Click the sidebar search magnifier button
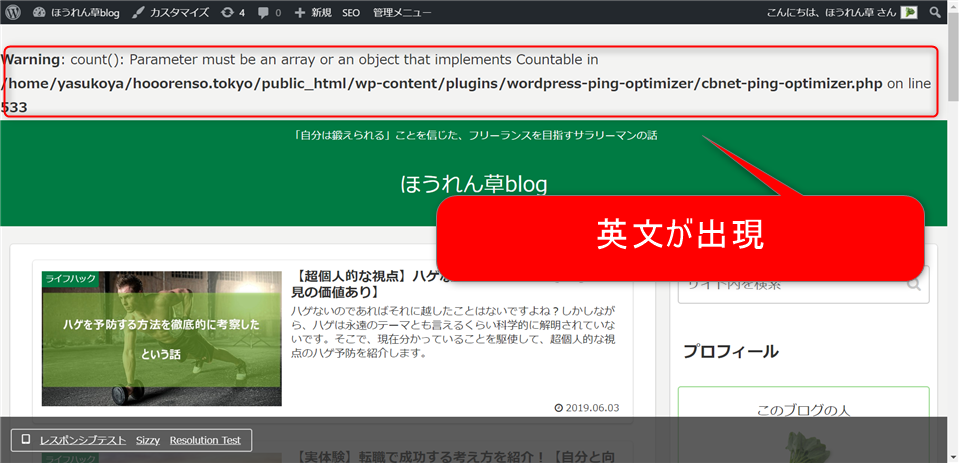The height and width of the screenshot is (463, 959). (x=914, y=284)
